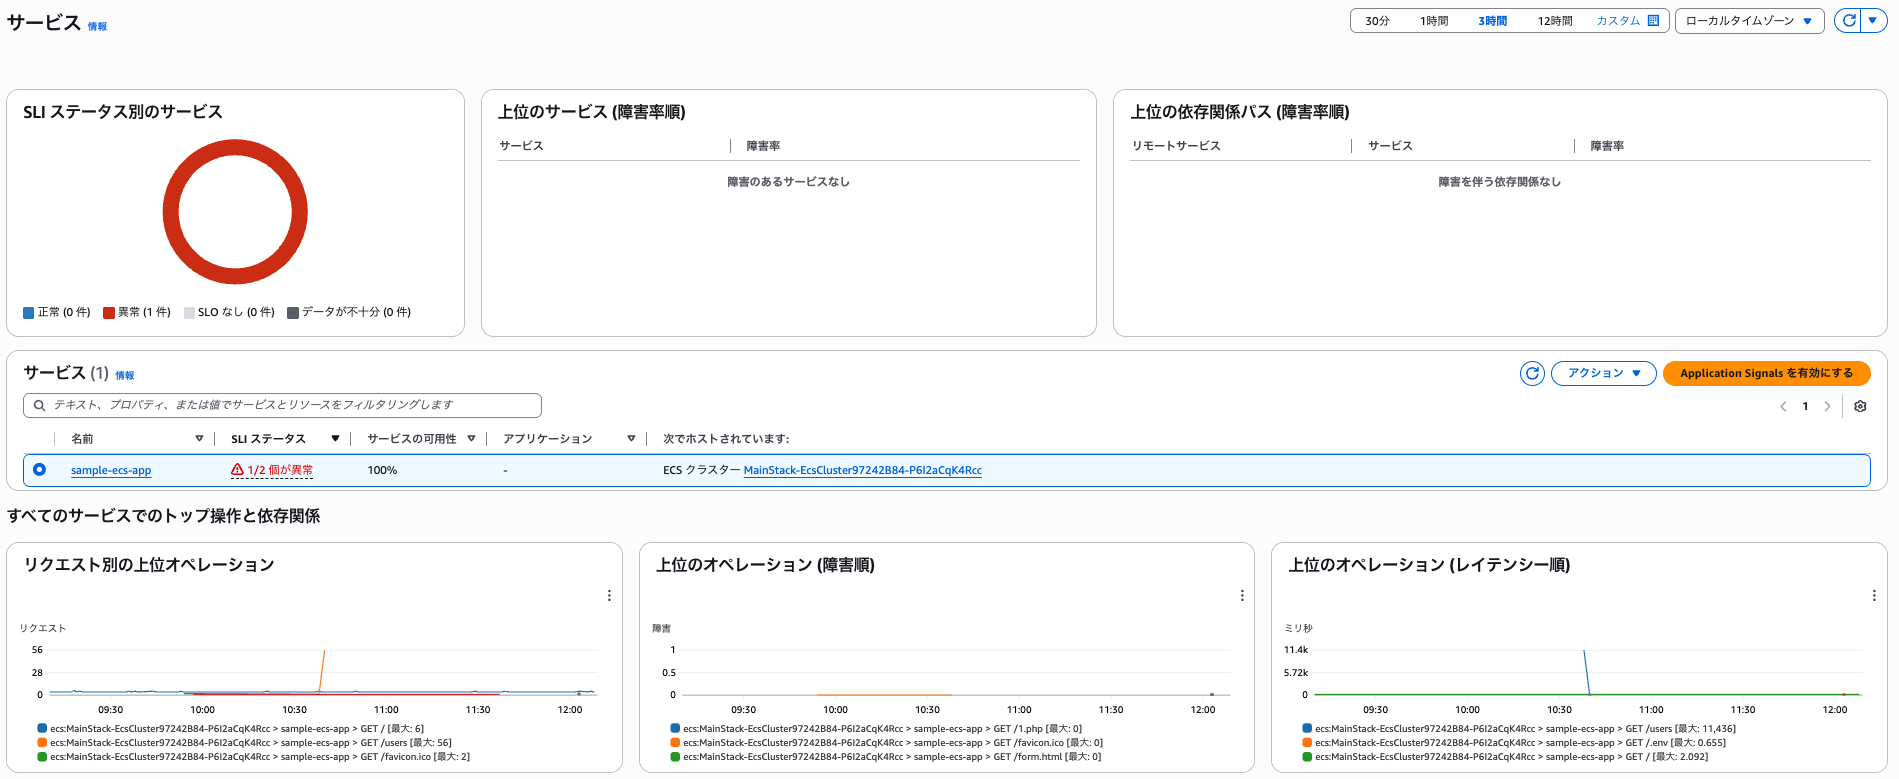1899x779 pixels.
Task: Click the blue spike in latency chart
Action: click(1587, 670)
